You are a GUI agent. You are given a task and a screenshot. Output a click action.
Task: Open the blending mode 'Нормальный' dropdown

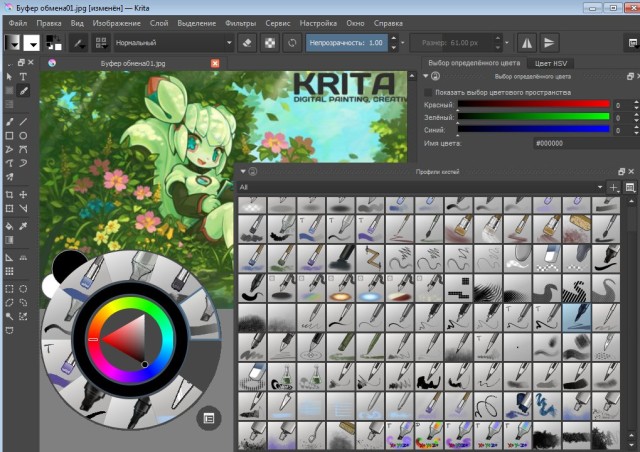(x=171, y=44)
